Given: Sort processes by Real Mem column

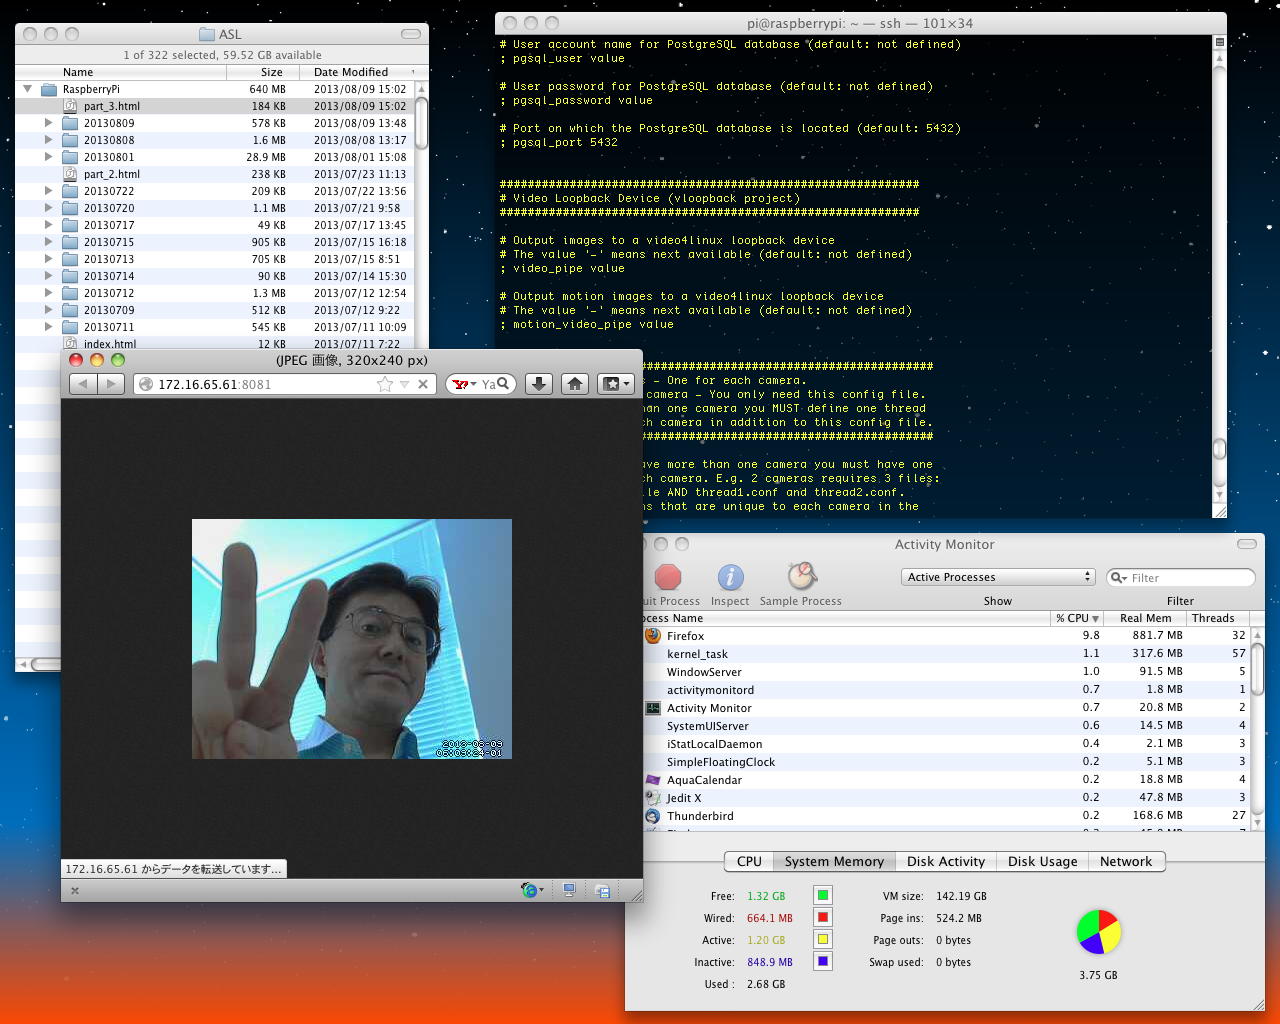Looking at the screenshot, I should click(1145, 618).
